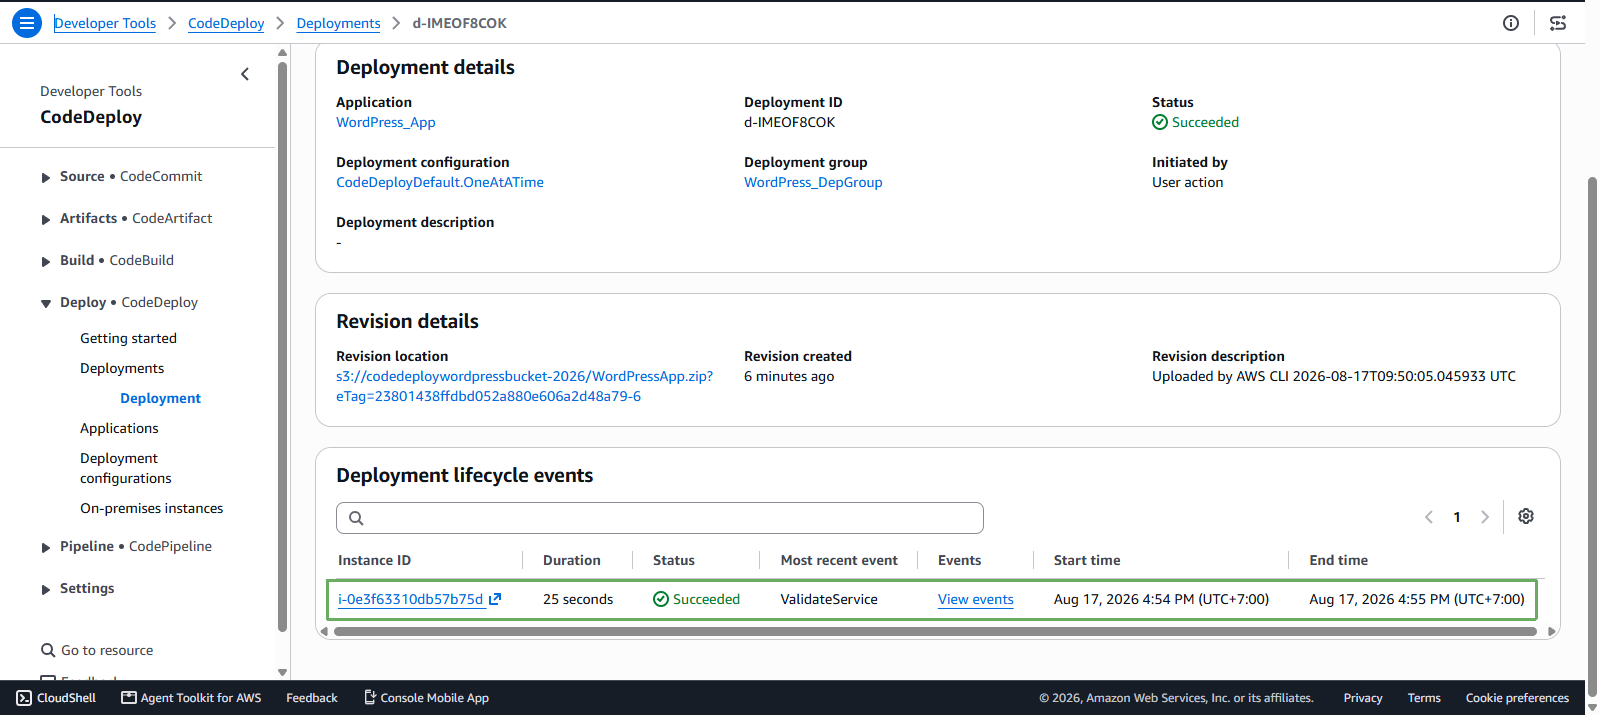This screenshot has width=1600, height=715.
Task: Open the S3 revision location link
Action: [x=524, y=386]
